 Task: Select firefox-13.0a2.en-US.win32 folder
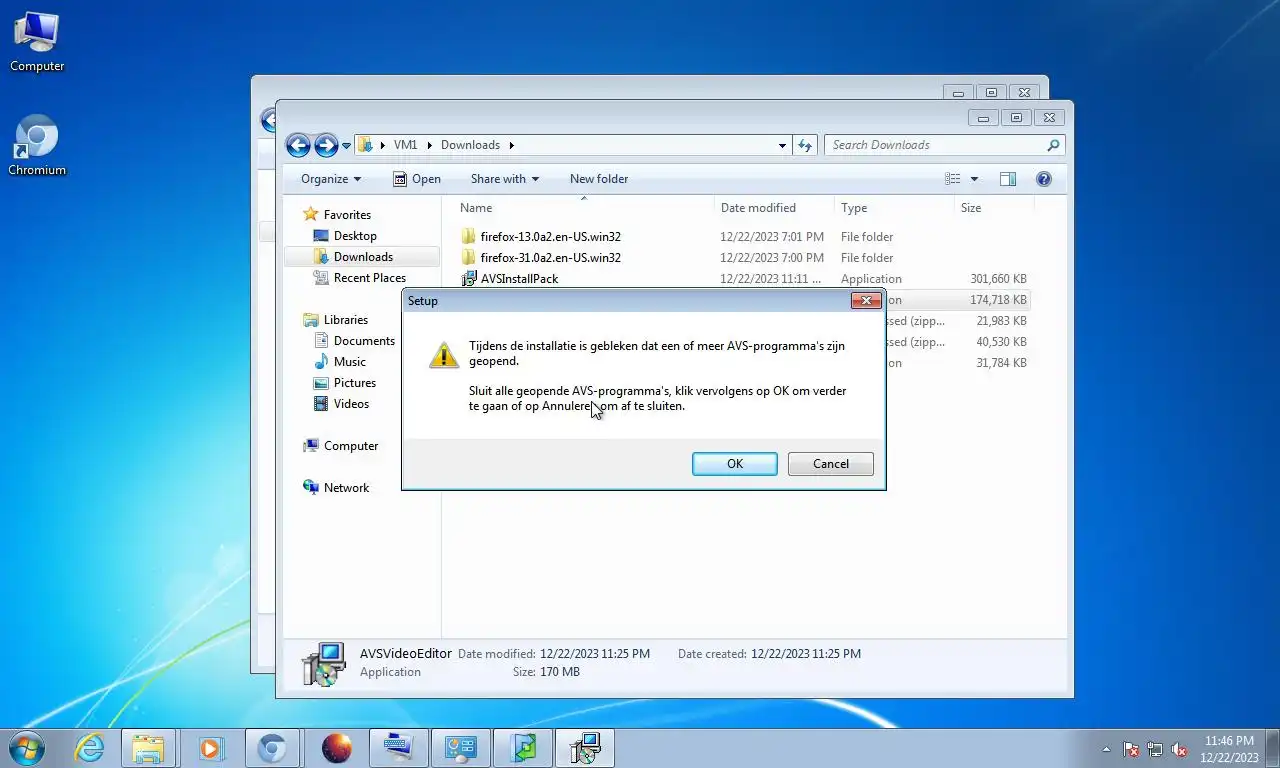(x=550, y=237)
